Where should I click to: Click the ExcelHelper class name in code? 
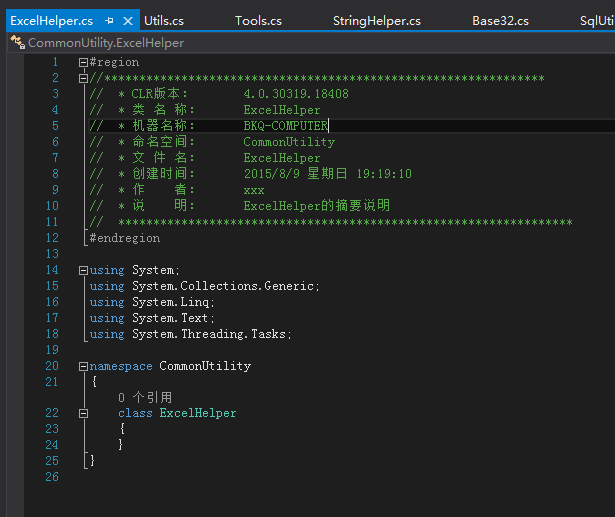[x=198, y=413]
